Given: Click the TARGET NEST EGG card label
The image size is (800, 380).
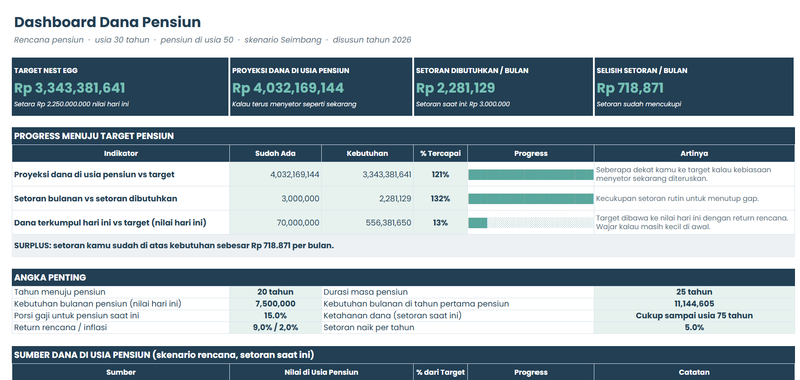Looking at the screenshot, I should (x=46, y=71).
